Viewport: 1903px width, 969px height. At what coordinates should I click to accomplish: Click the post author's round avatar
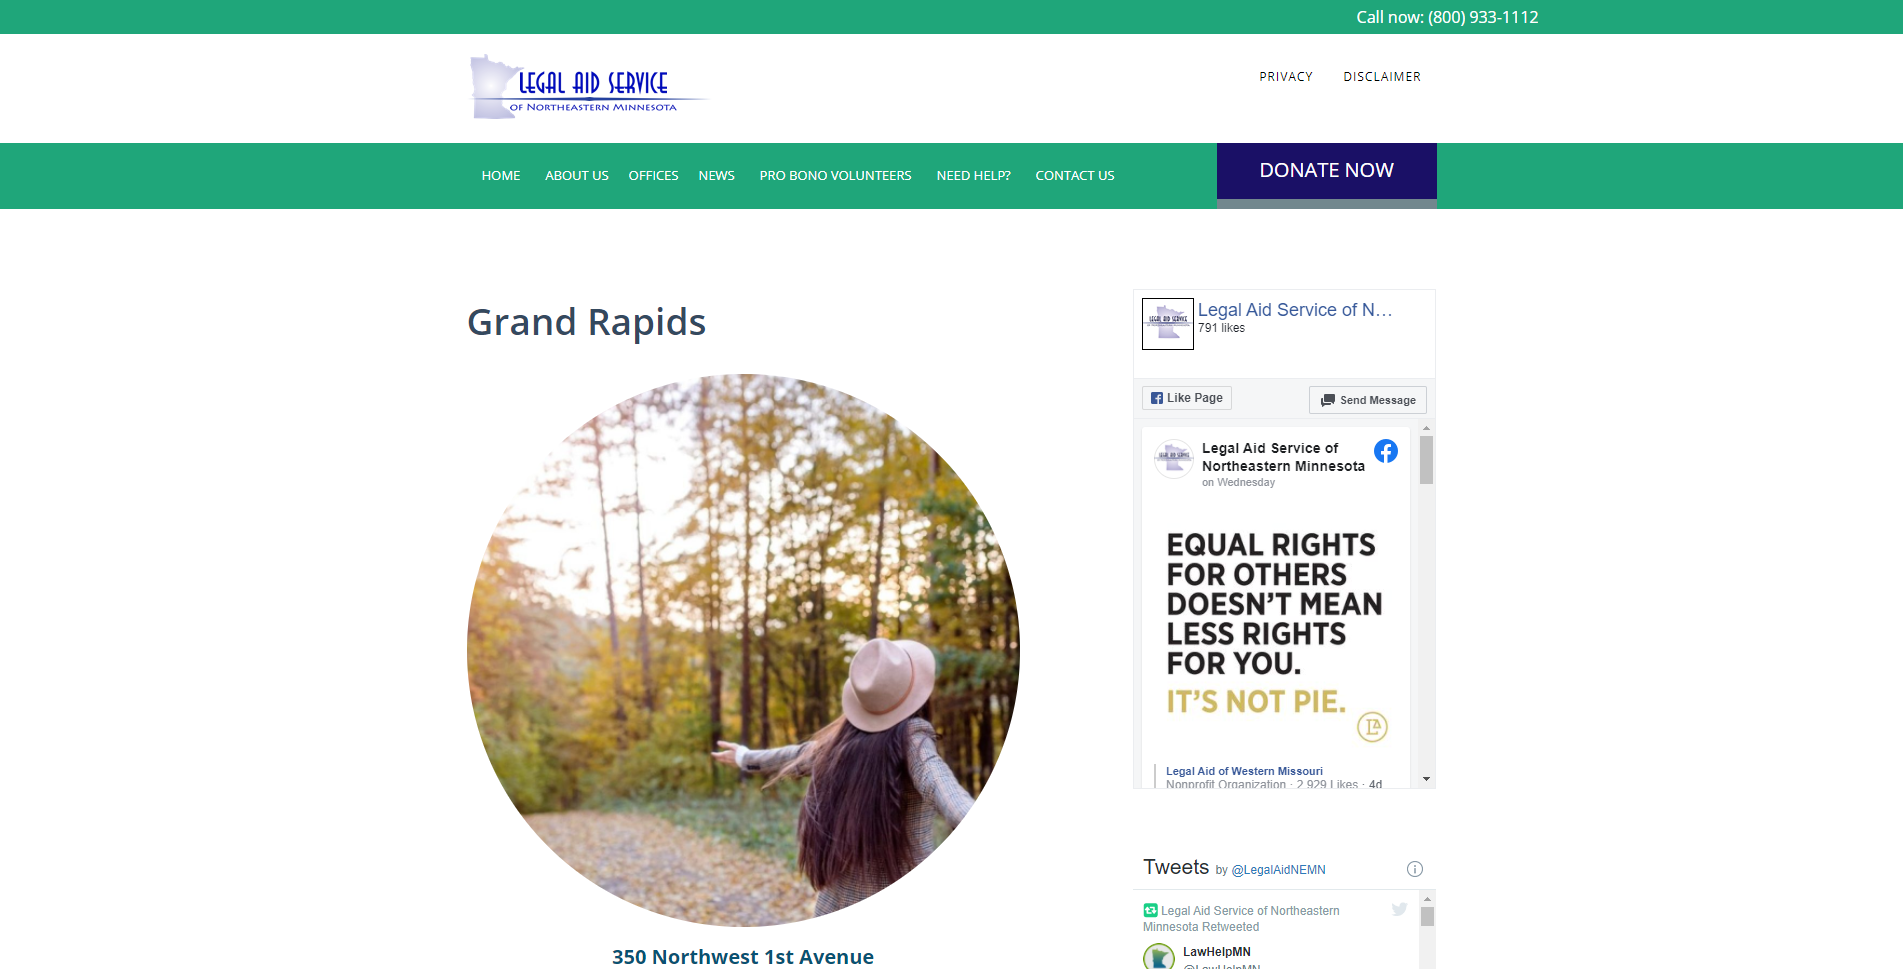click(1173, 459)
